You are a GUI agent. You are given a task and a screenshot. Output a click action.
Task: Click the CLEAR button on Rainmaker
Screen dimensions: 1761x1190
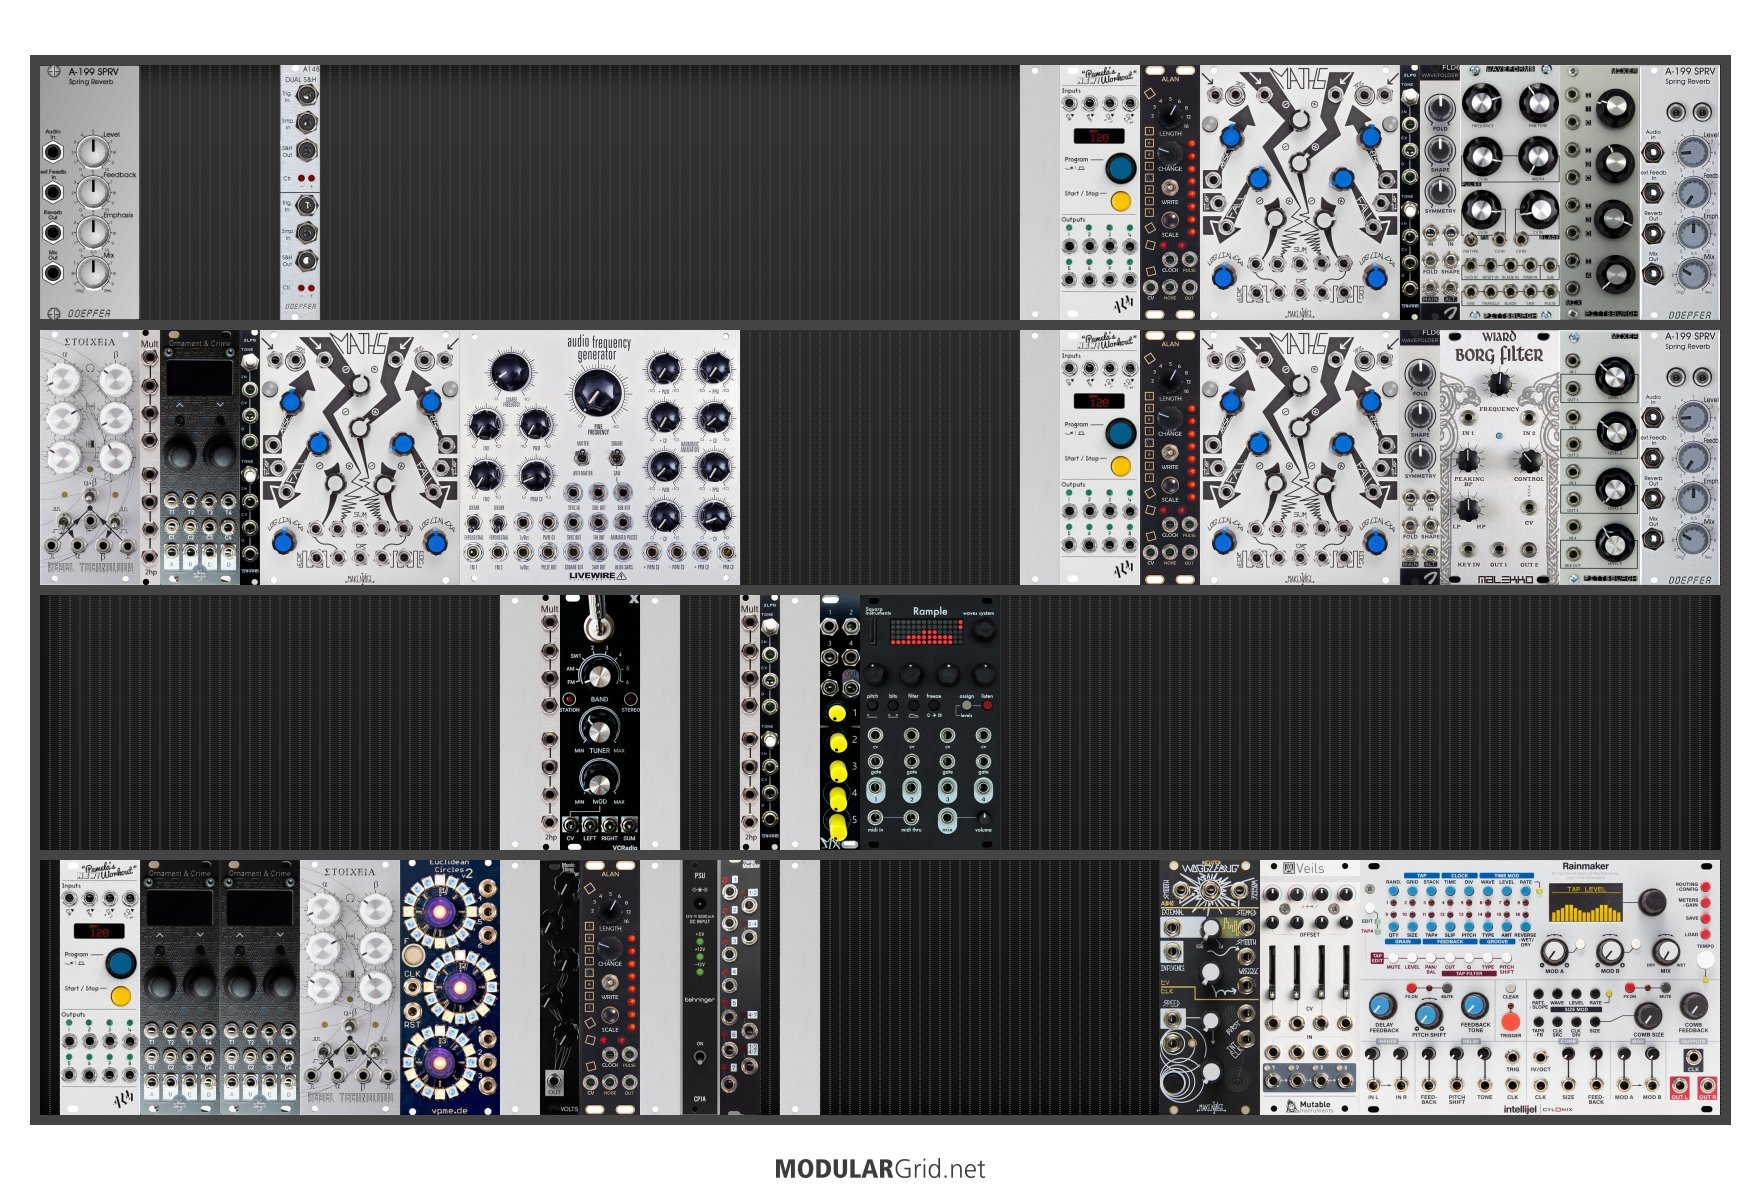[1511, 988]
